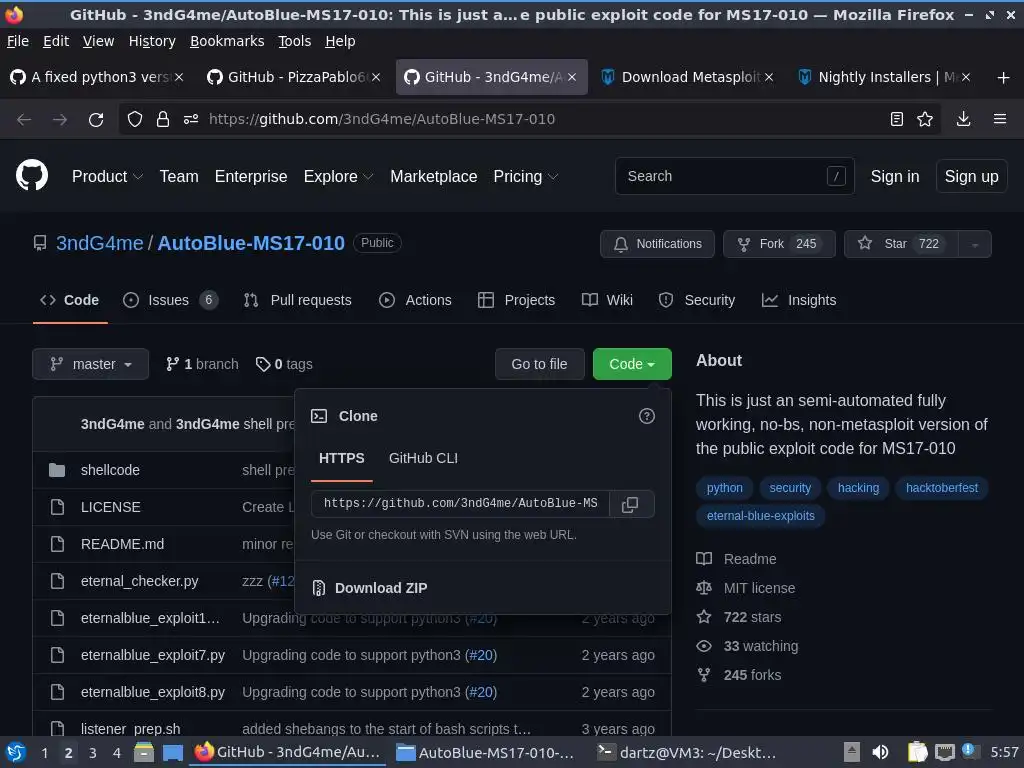
Task: Copy the clone URL with the clipboard icon
Action: point(630,504)
